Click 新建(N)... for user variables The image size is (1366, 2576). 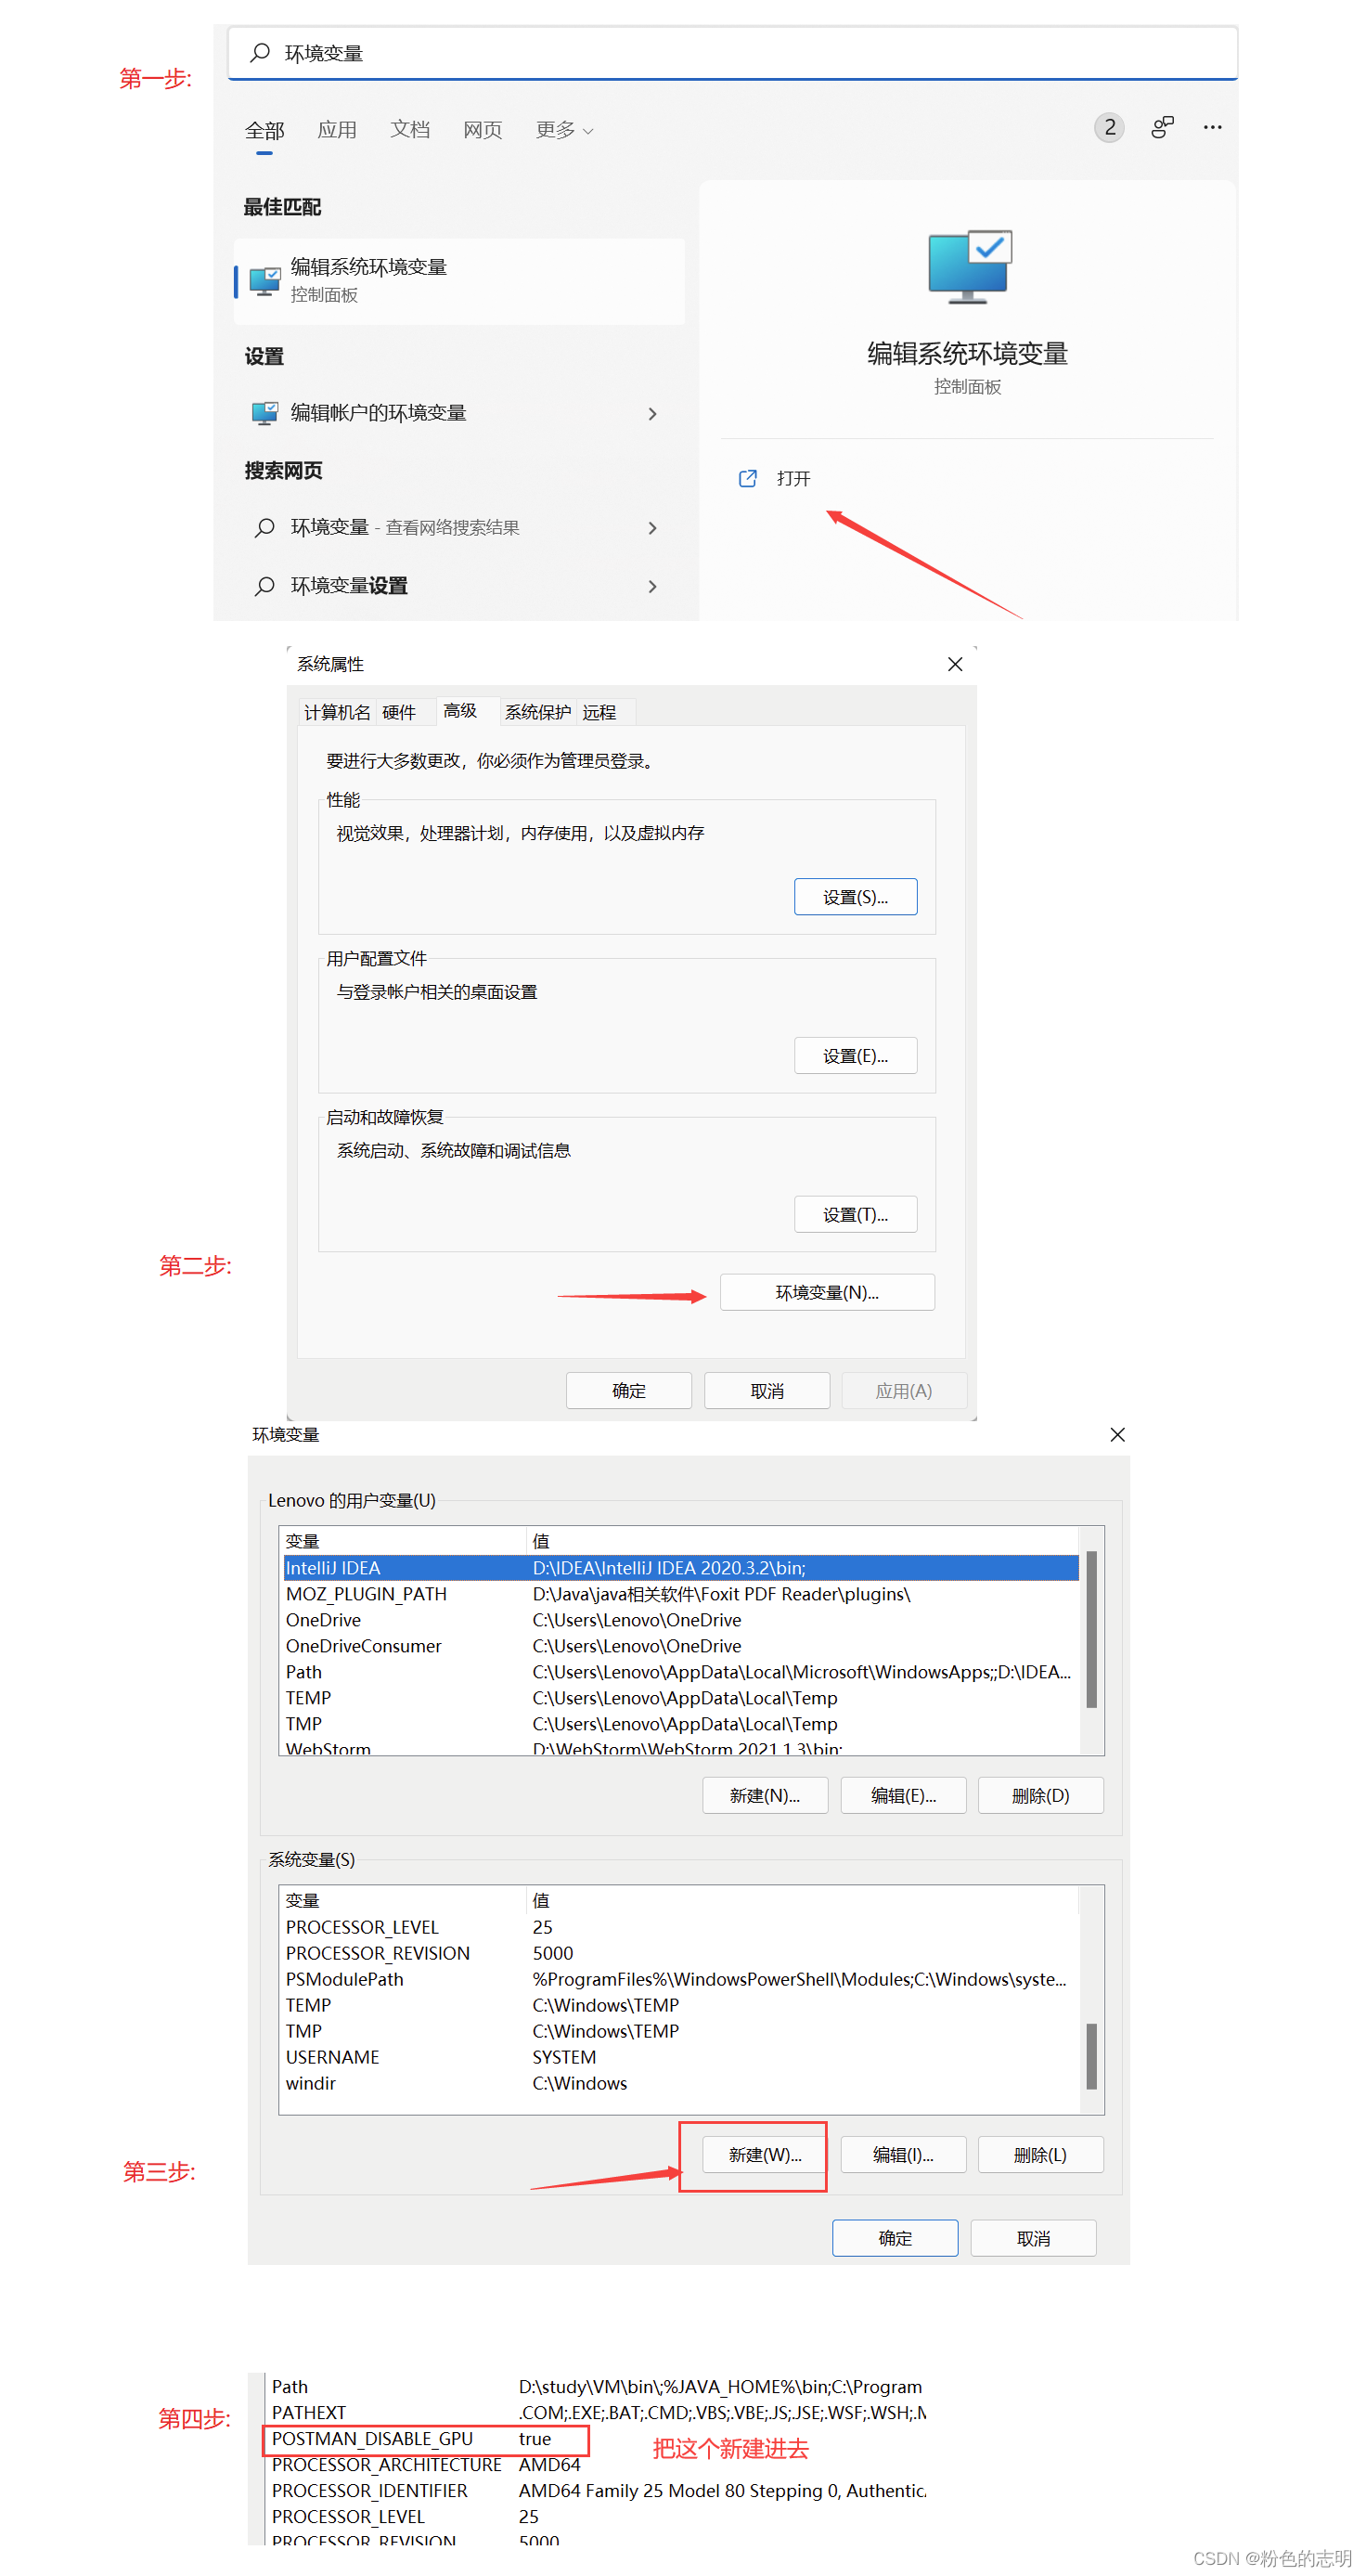click(x=765, y=1795)
